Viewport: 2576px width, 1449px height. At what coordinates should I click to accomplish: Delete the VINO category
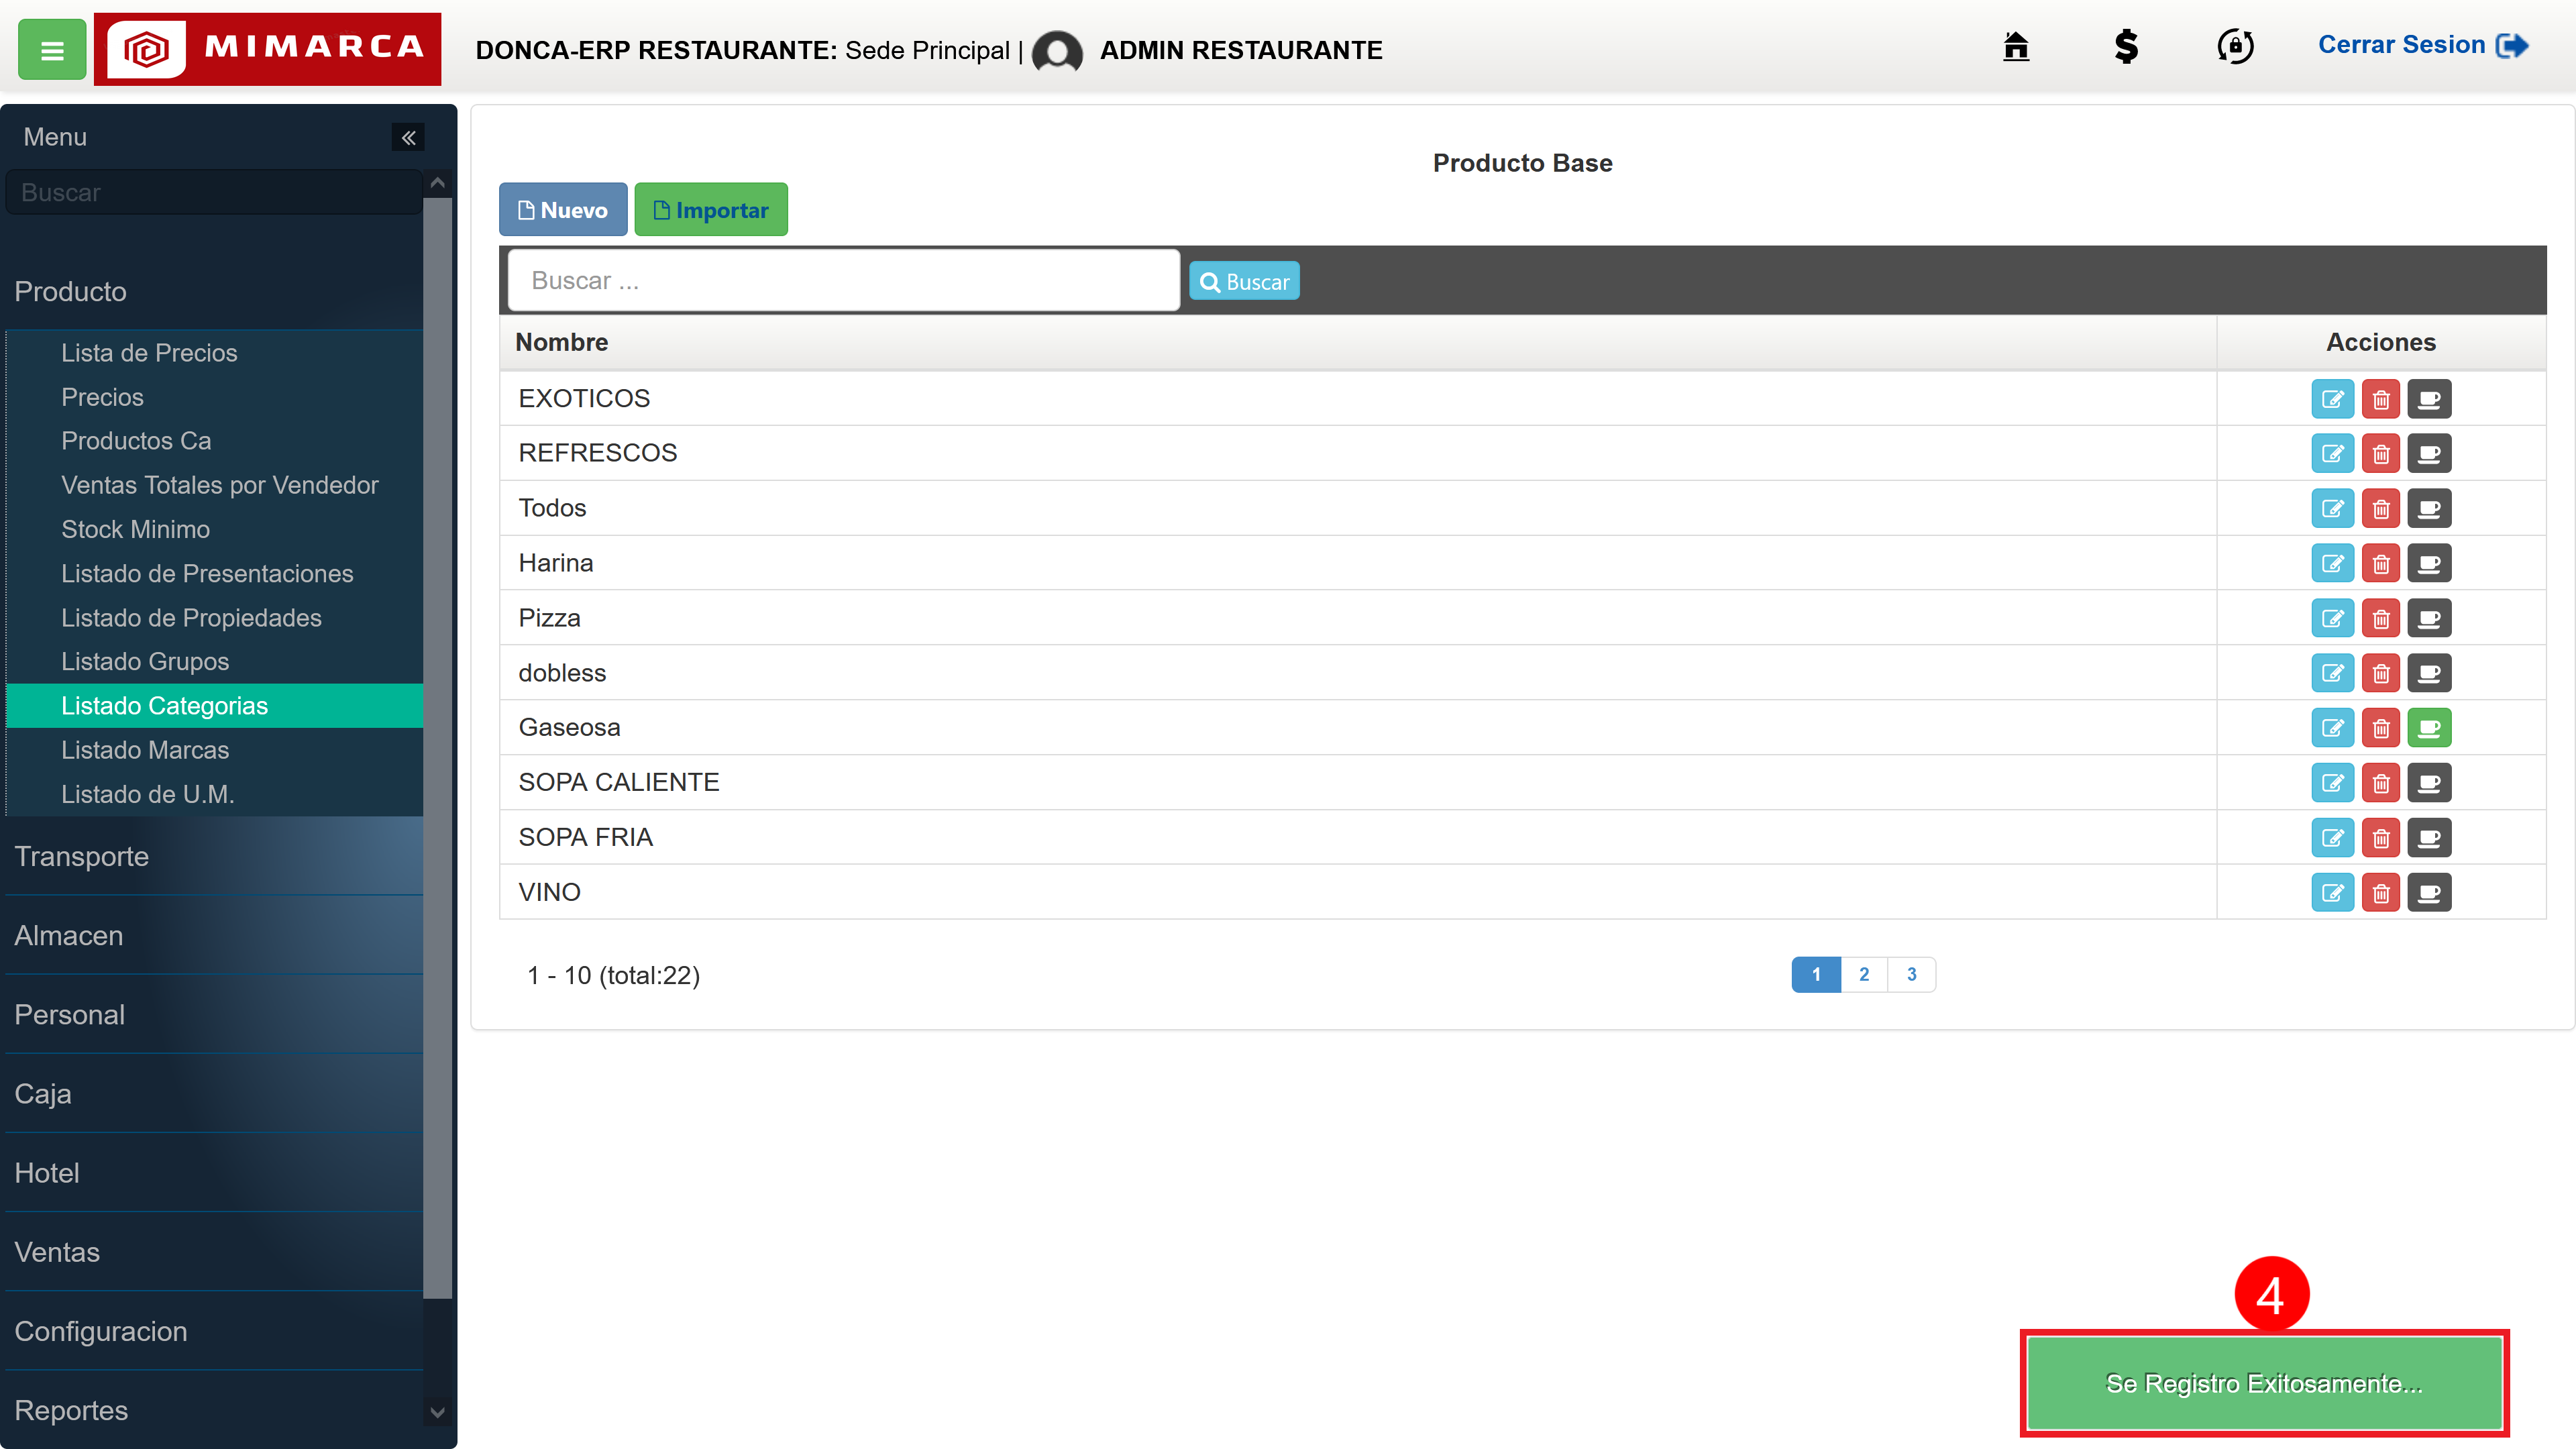tap(2381, 893)
